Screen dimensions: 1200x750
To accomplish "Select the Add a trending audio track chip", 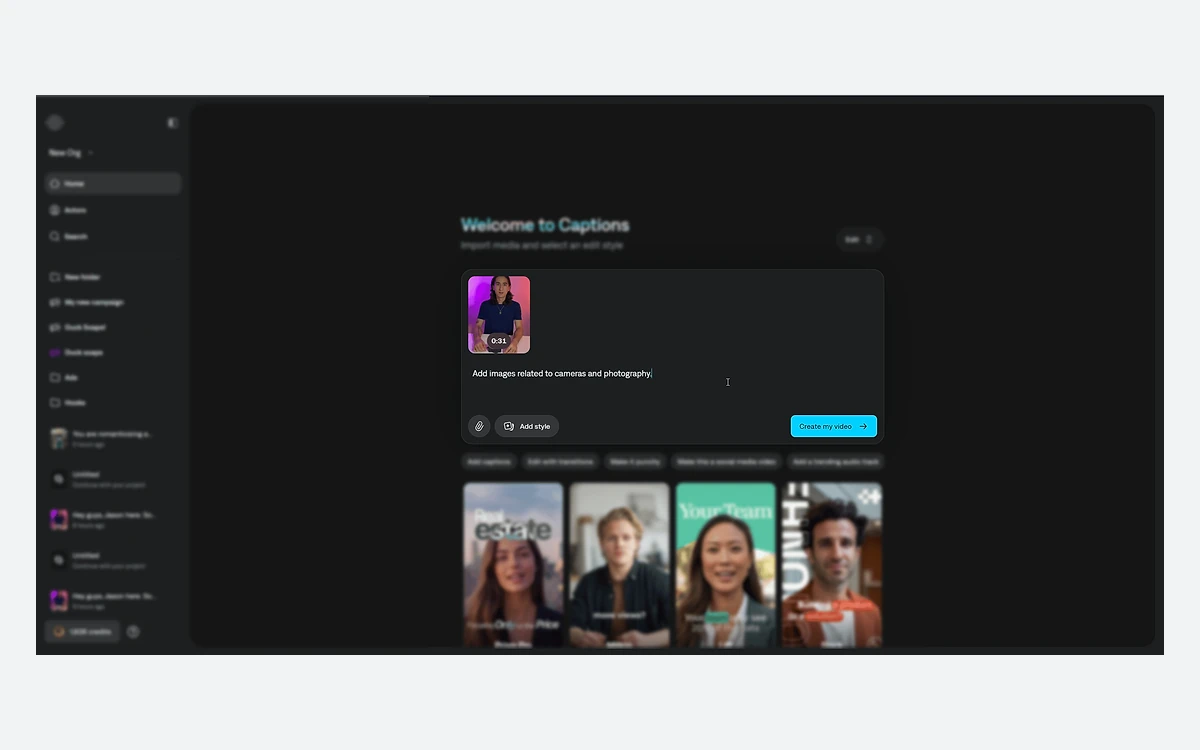I will [x=836, y=462].
